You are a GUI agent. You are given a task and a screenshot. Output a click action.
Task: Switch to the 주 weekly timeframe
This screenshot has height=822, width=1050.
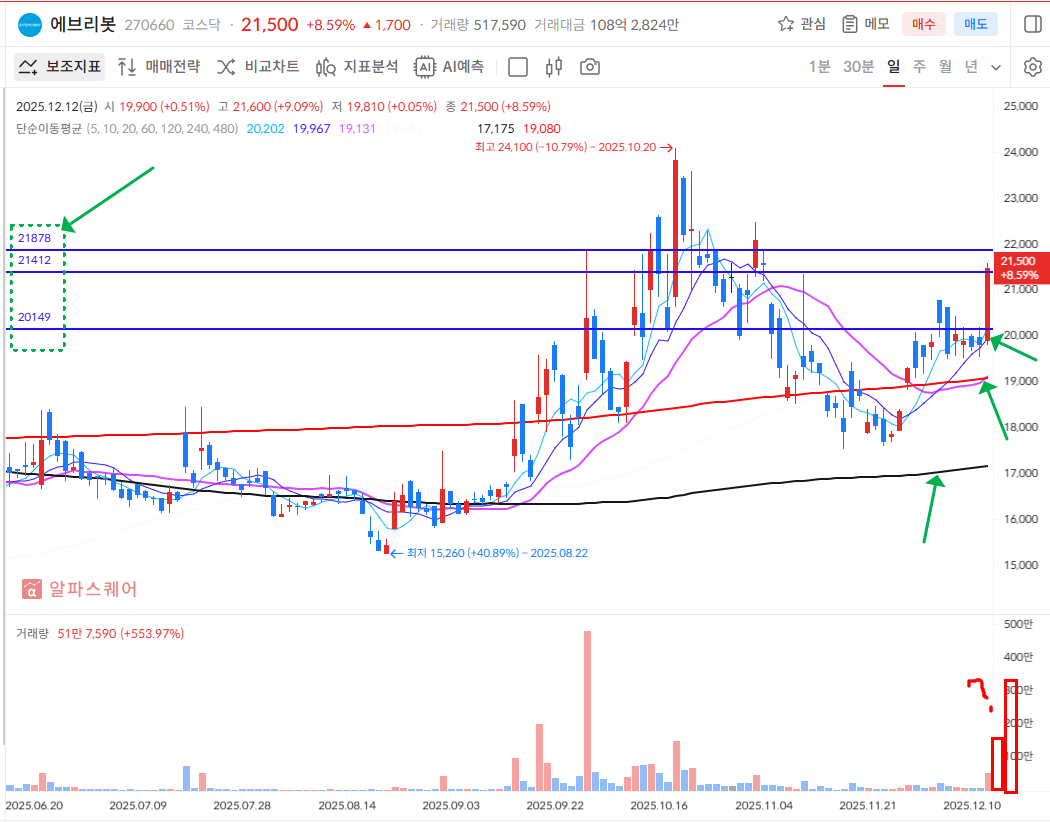tap(919, 67)
